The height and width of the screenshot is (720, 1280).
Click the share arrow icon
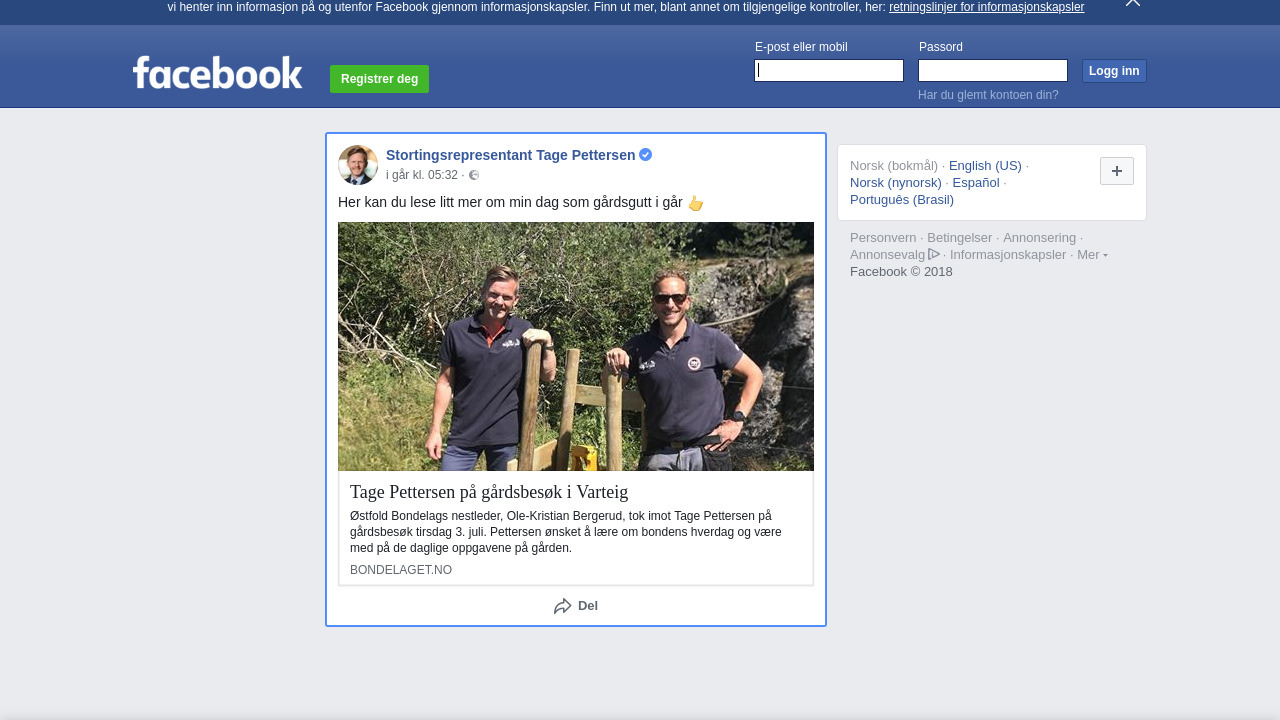point(563,606)
